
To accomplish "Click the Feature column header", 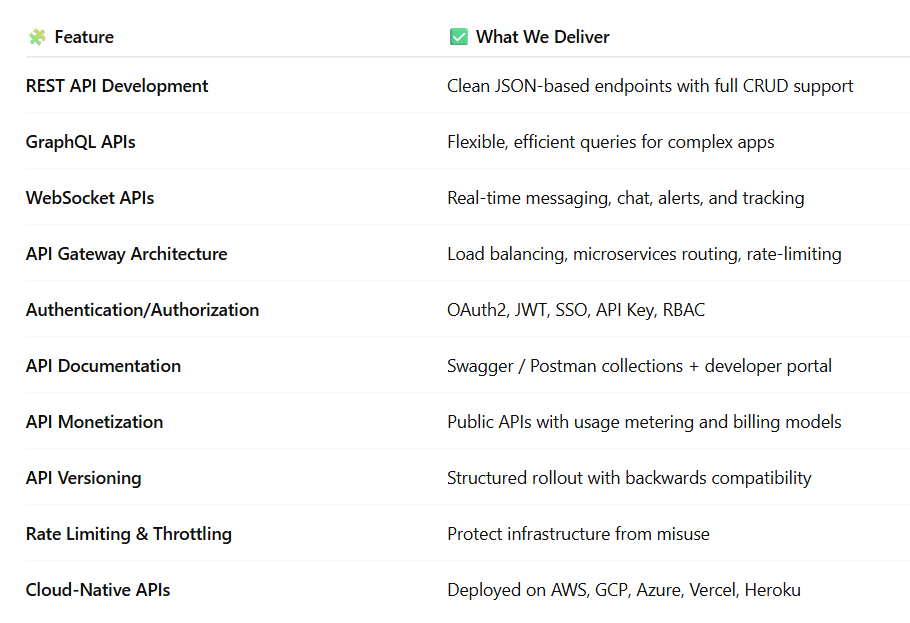I will (84, 37).
